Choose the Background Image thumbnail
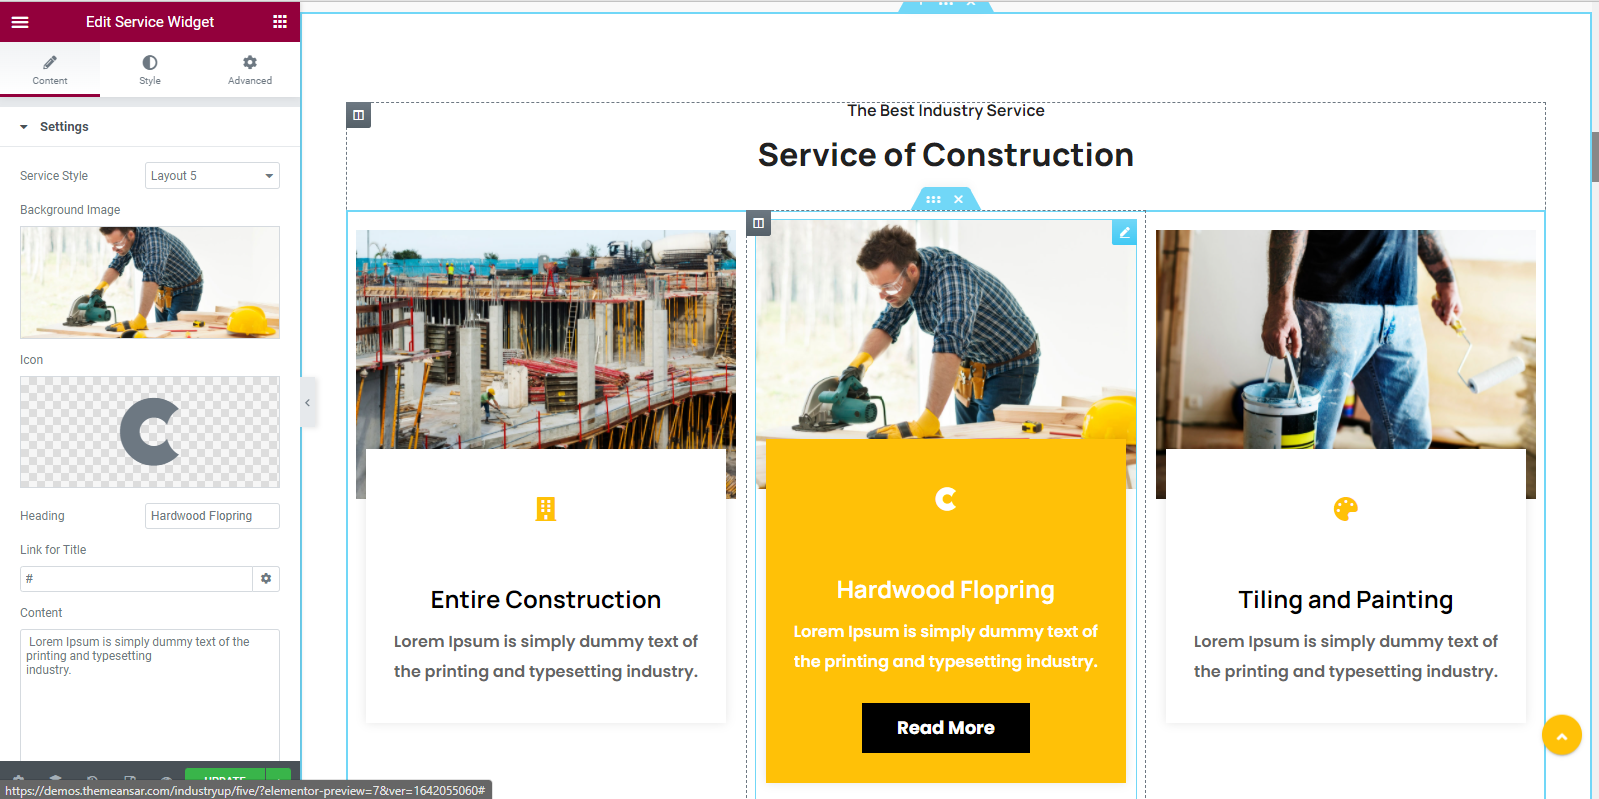1599x799 pixels. pyautogui.click(x=150, y=282)
